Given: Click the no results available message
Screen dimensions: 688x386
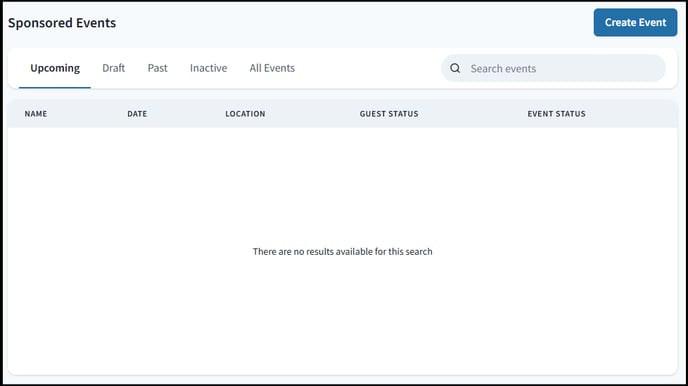Looking at the screenshot, I should pyautogui.click(x=342, y=251).
